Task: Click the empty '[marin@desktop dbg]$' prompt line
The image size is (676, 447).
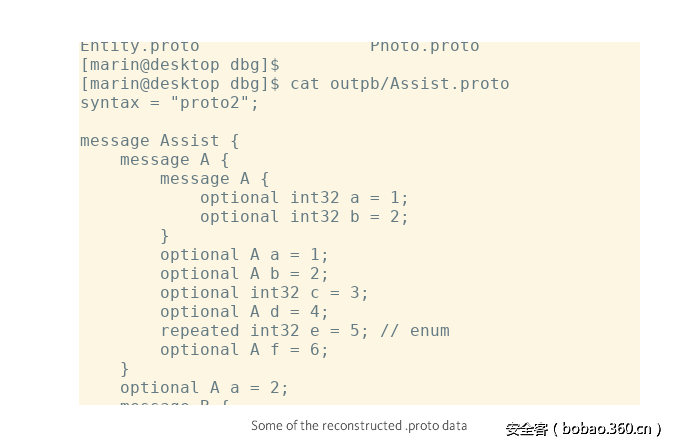Action: tap(179, 64)
